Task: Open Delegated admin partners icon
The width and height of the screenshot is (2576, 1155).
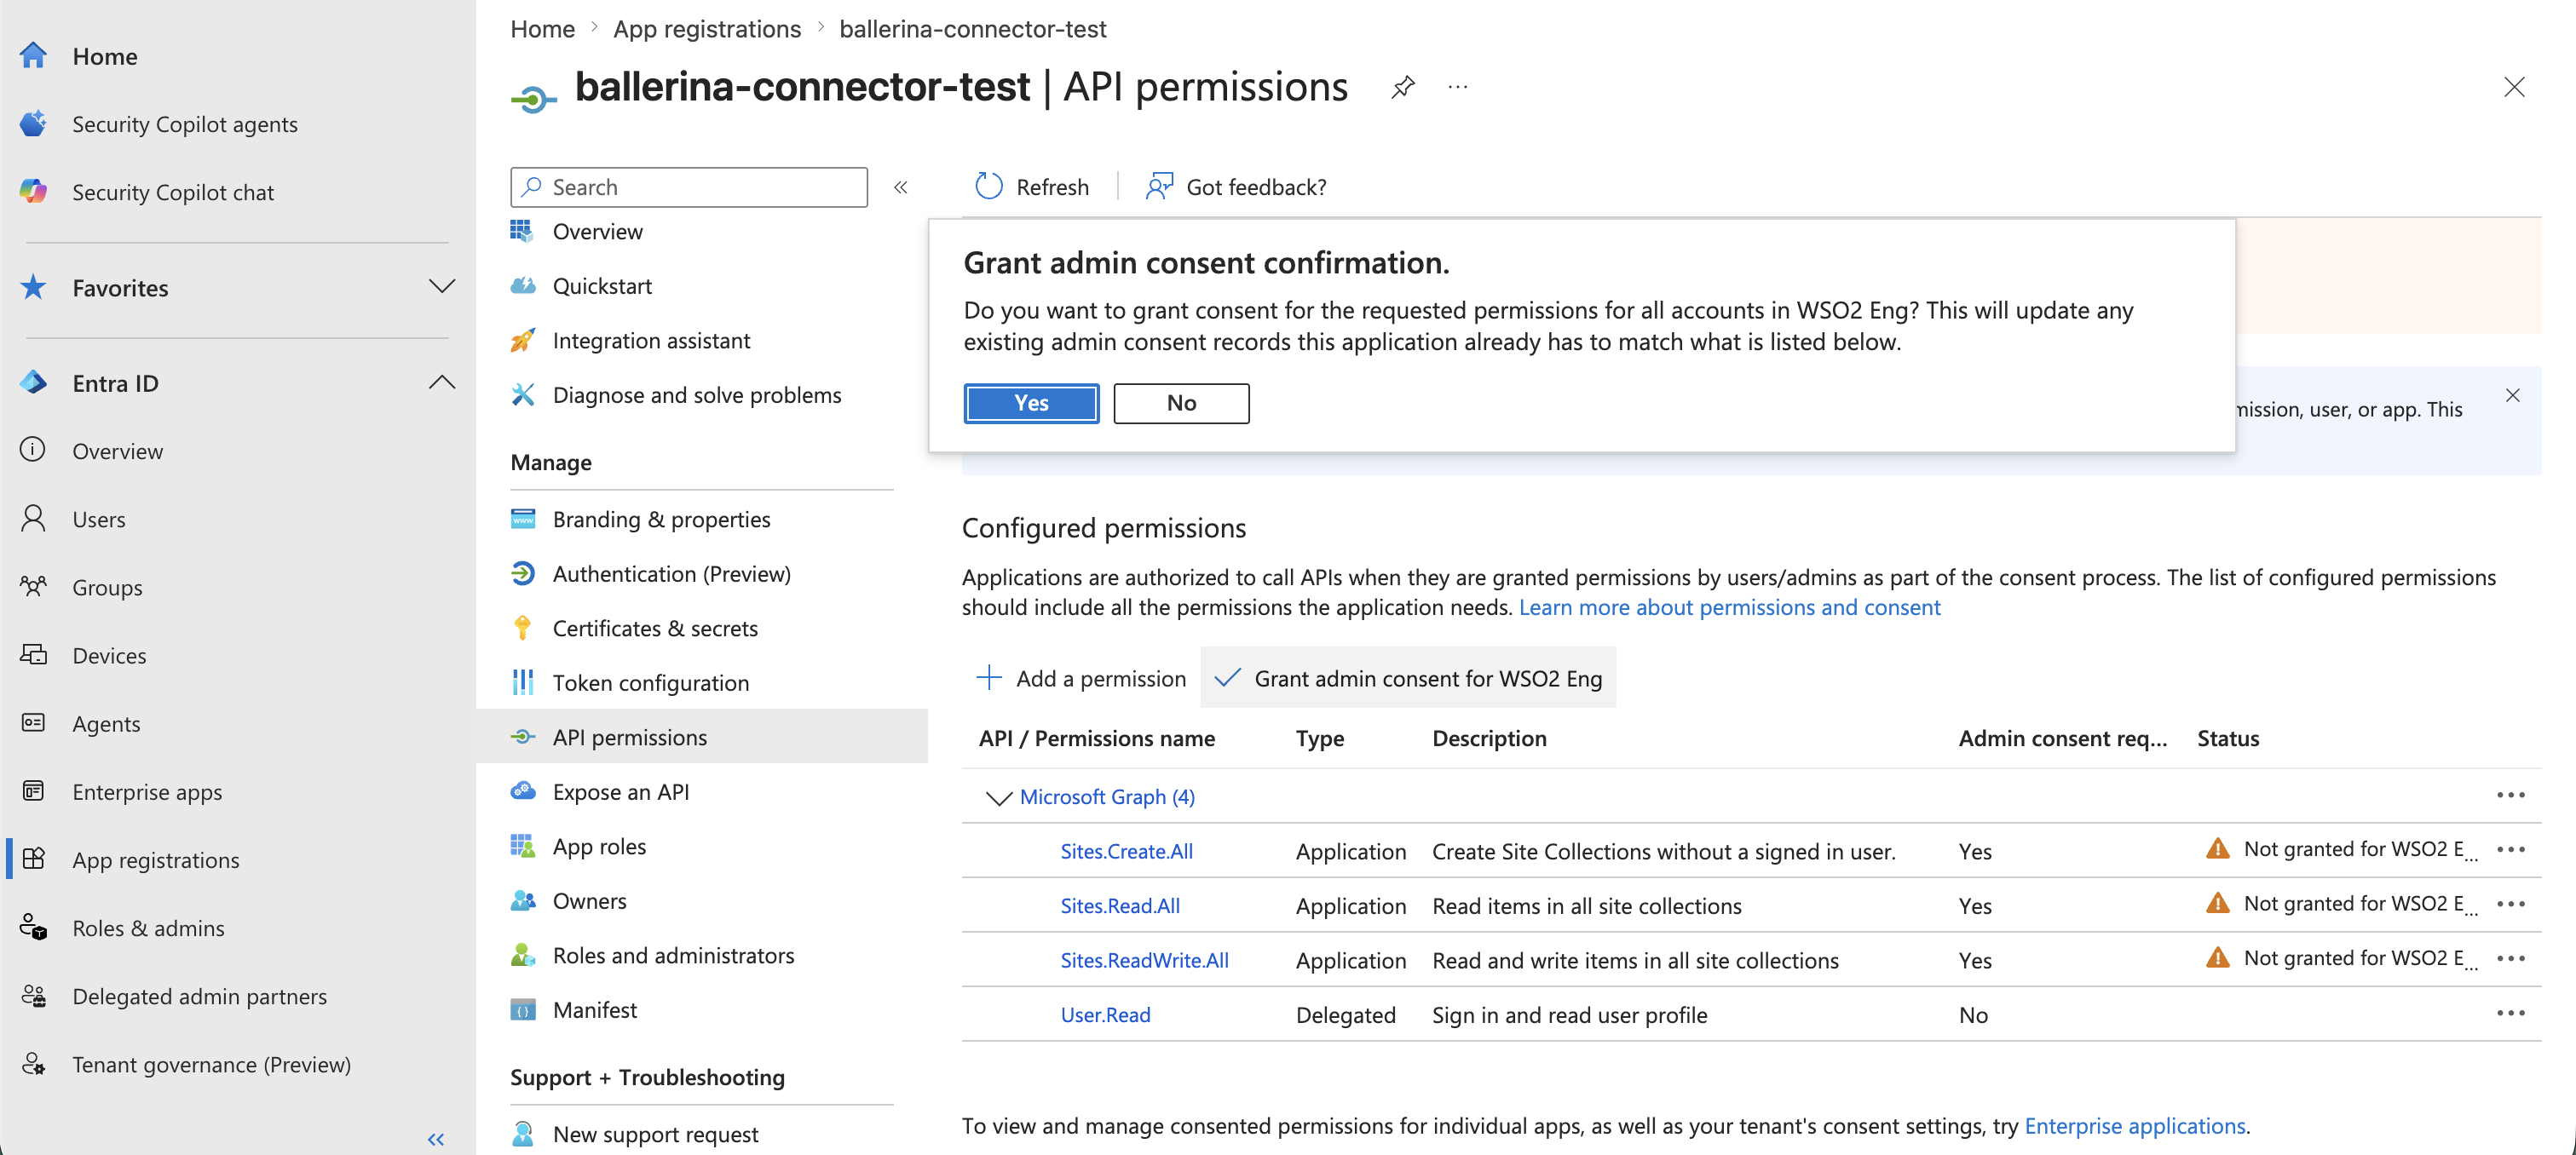Action: [33, 996]
